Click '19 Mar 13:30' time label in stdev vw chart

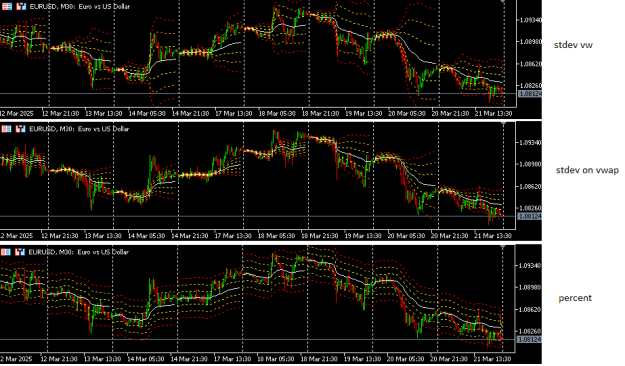(364, 113)
